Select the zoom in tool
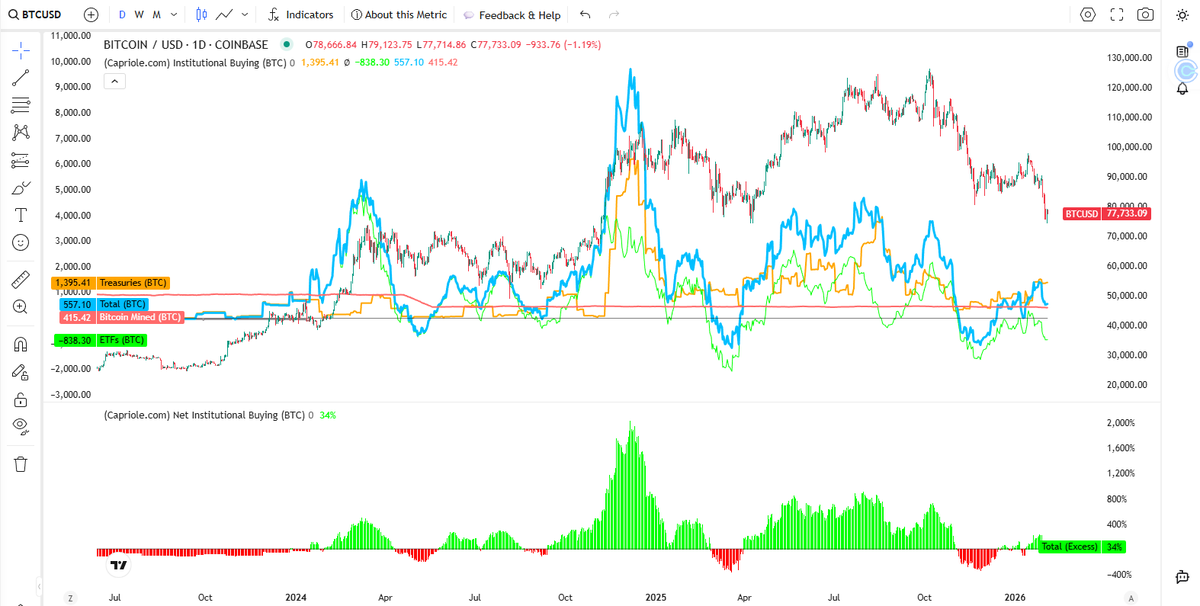 tap(20, 307)
